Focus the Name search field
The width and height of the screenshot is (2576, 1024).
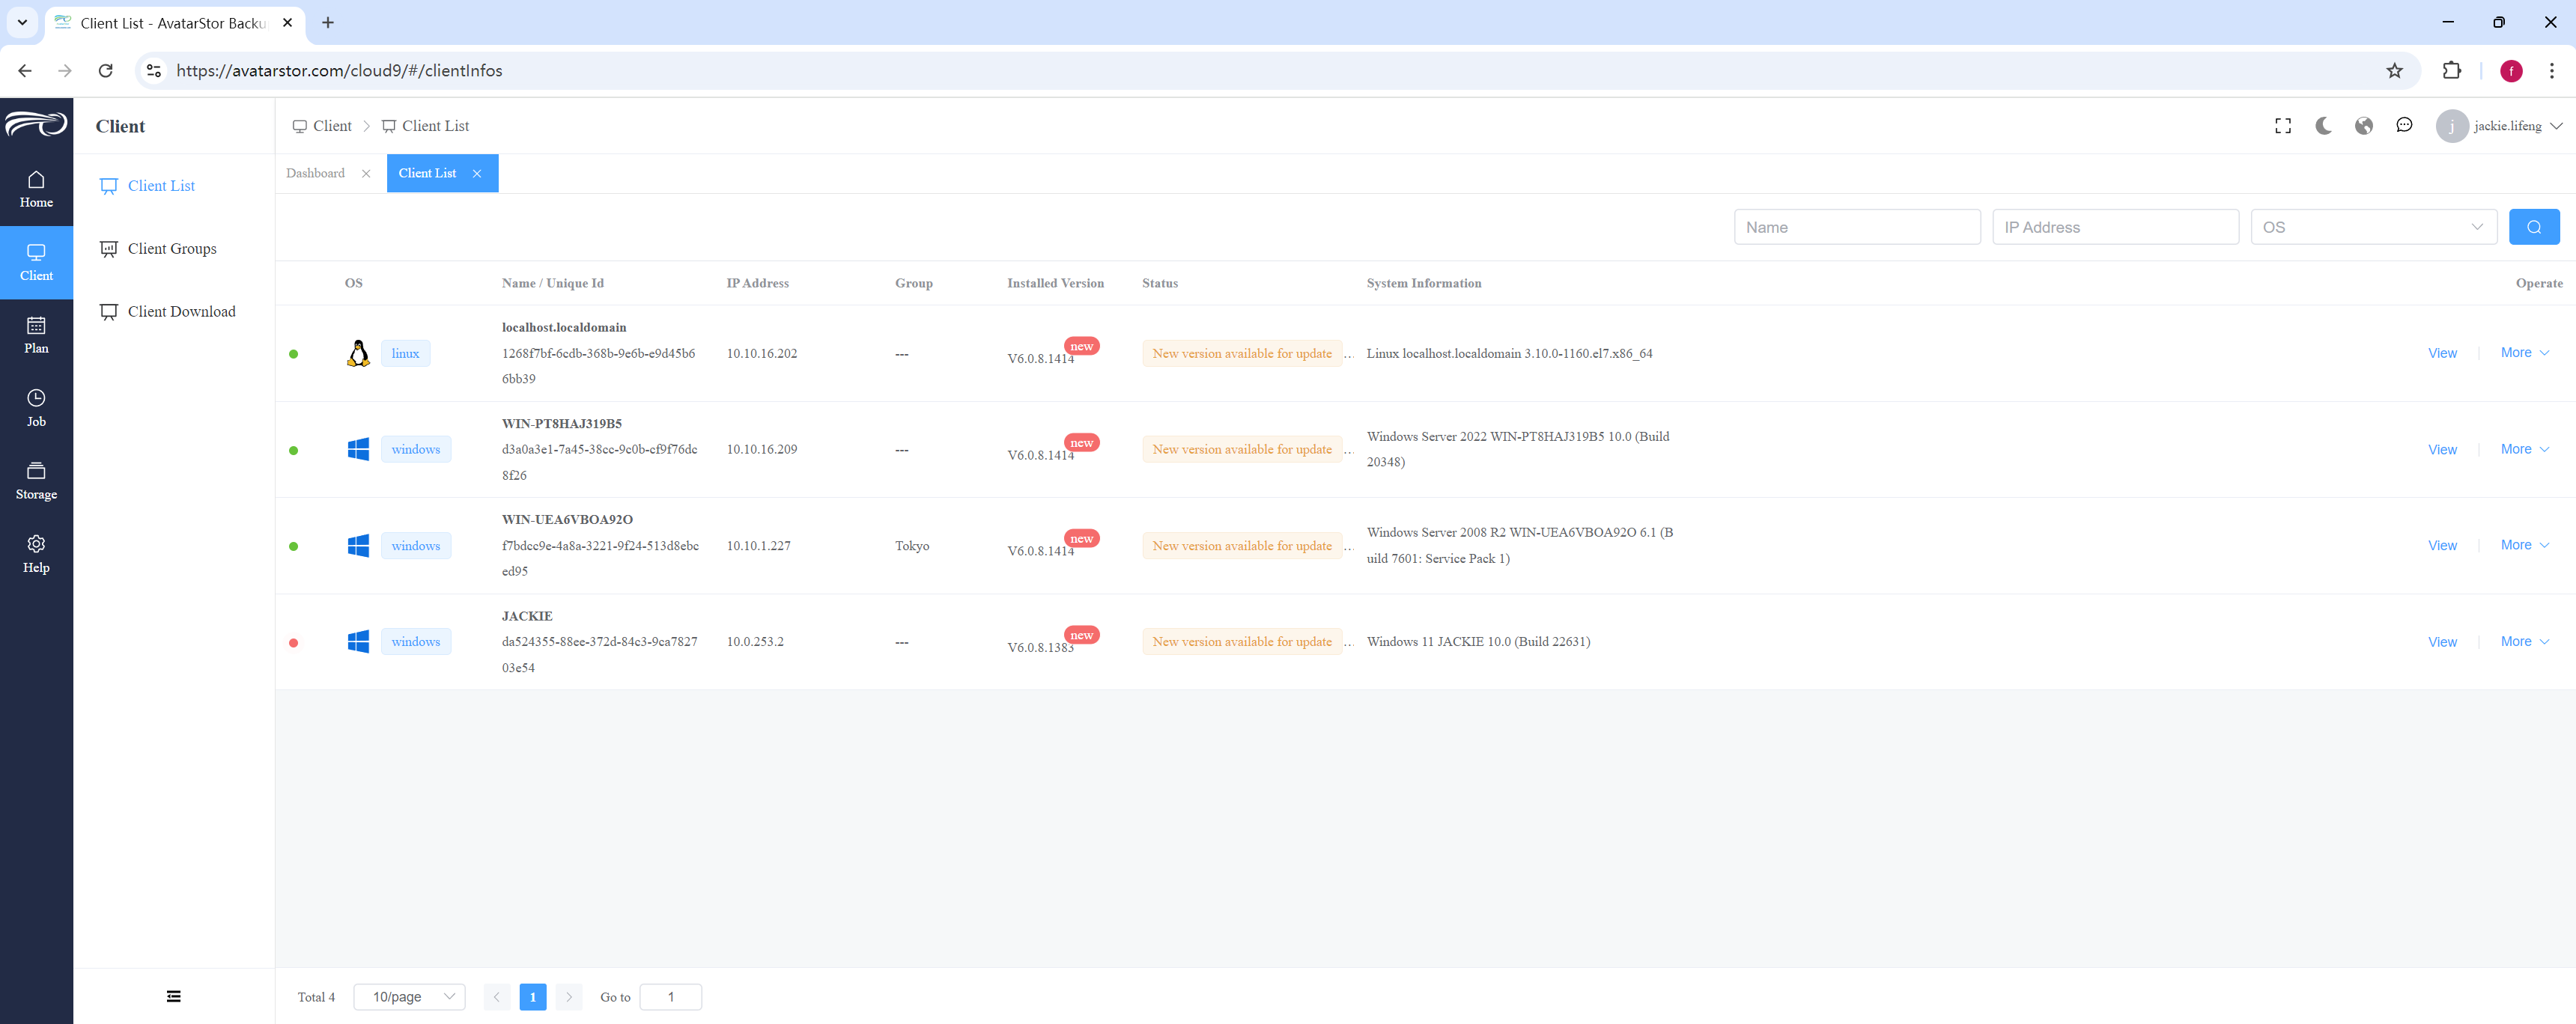tap(1857, 227)
